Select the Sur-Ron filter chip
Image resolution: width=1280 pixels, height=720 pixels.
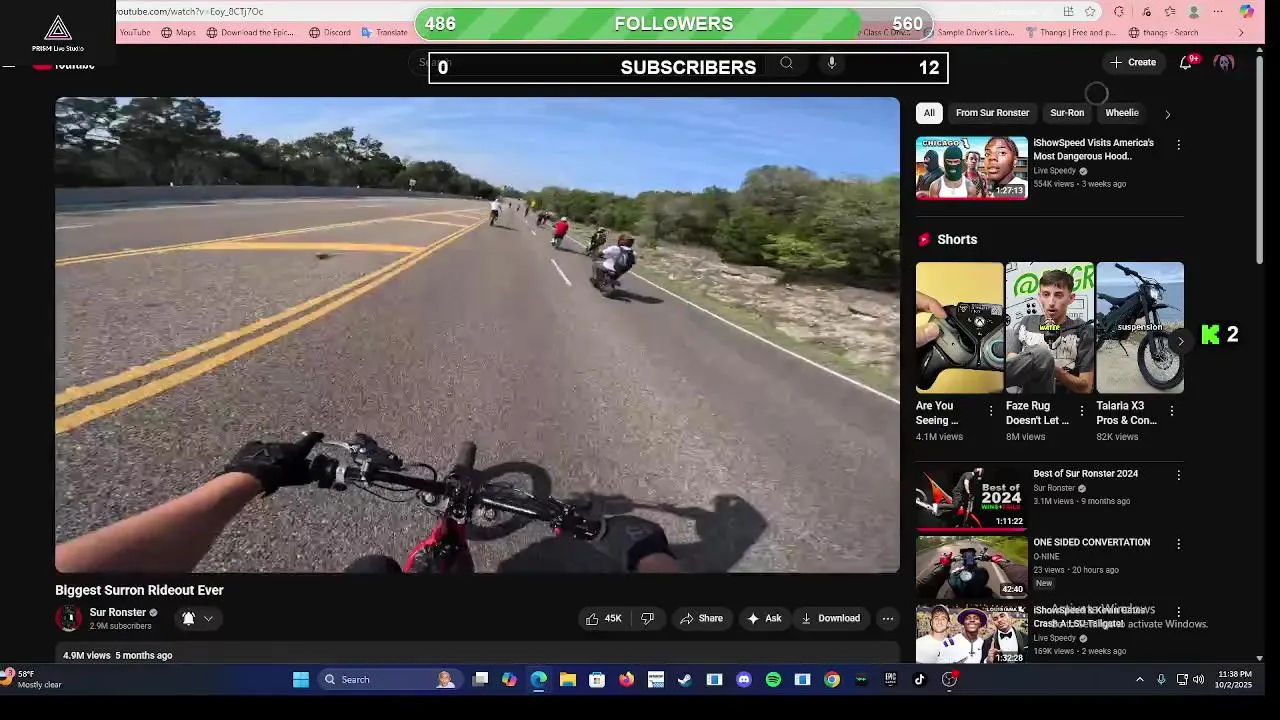pyautogui.click(x=1067, y=113)
